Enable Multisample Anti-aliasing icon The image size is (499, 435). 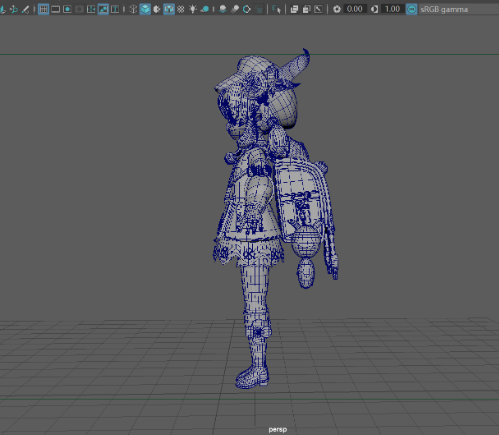point(247,9)
